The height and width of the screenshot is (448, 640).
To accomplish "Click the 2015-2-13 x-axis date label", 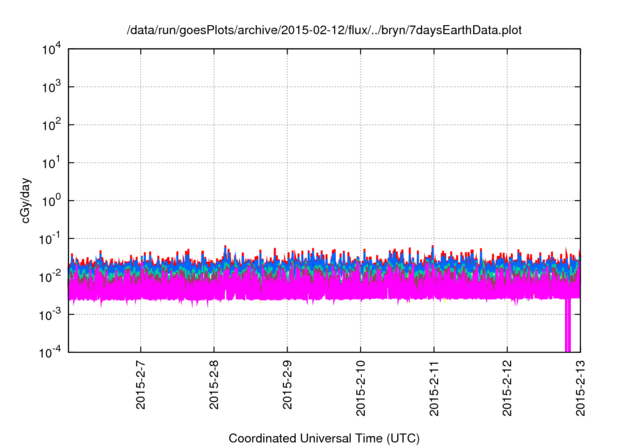I will click(580, 388).
